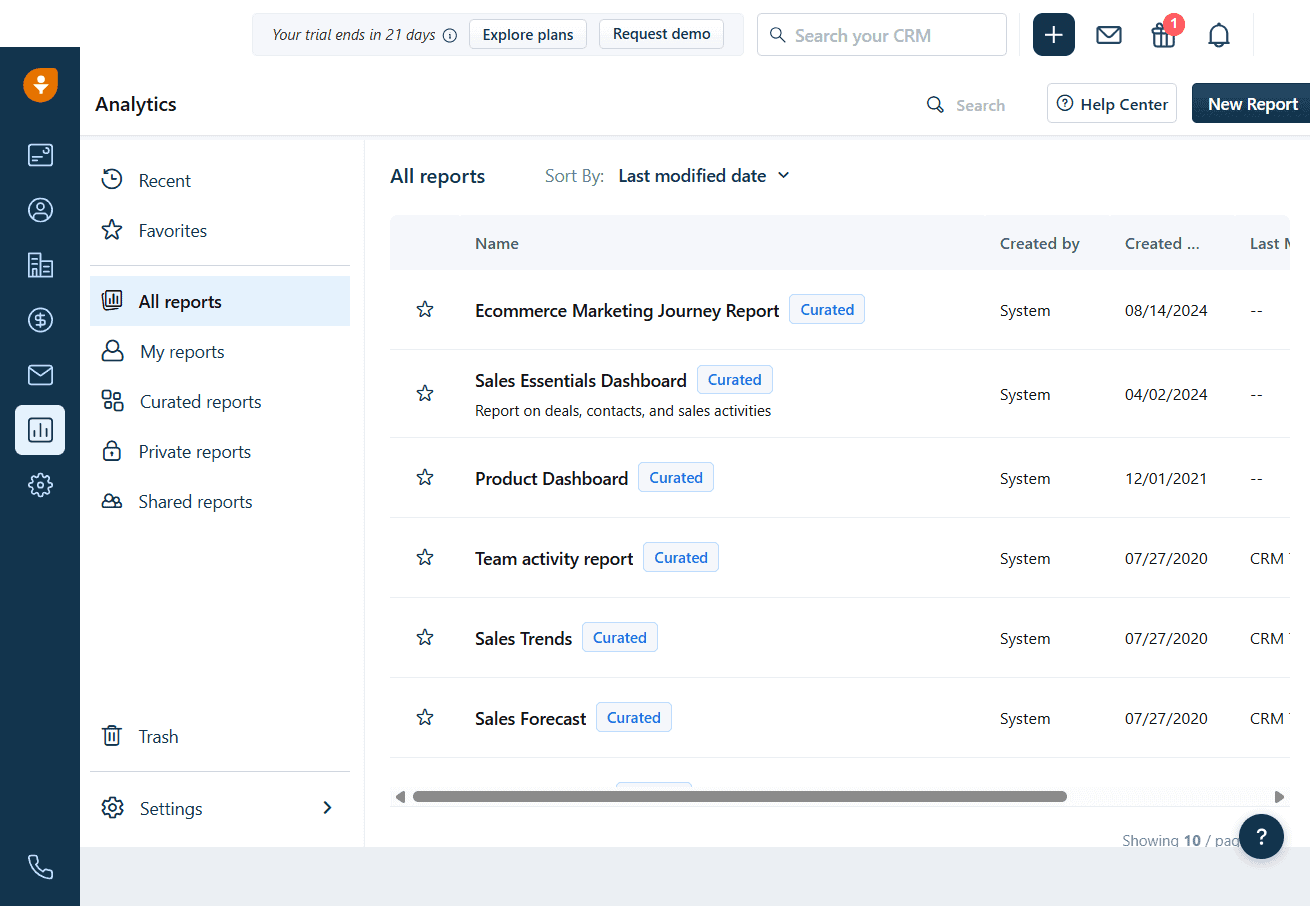The width and height of the screenshot is (1310, 906).
Task: Click the gift box icon with badge
Action: [x=1163, y=36]
